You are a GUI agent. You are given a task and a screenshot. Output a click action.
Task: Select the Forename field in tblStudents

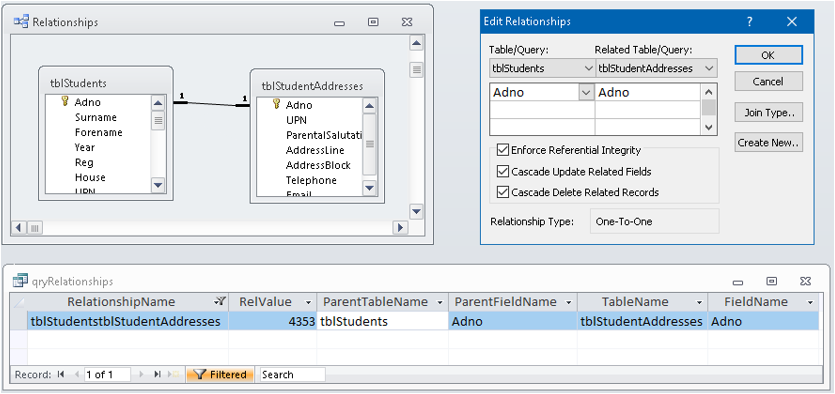tap(99, 132)
